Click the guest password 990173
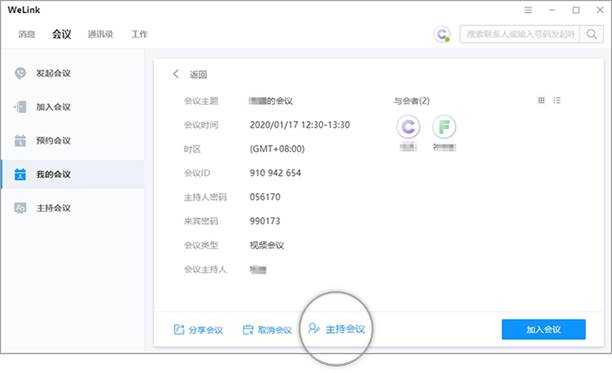Viewport: 612px width, 373px height. (x=265, y=221)
